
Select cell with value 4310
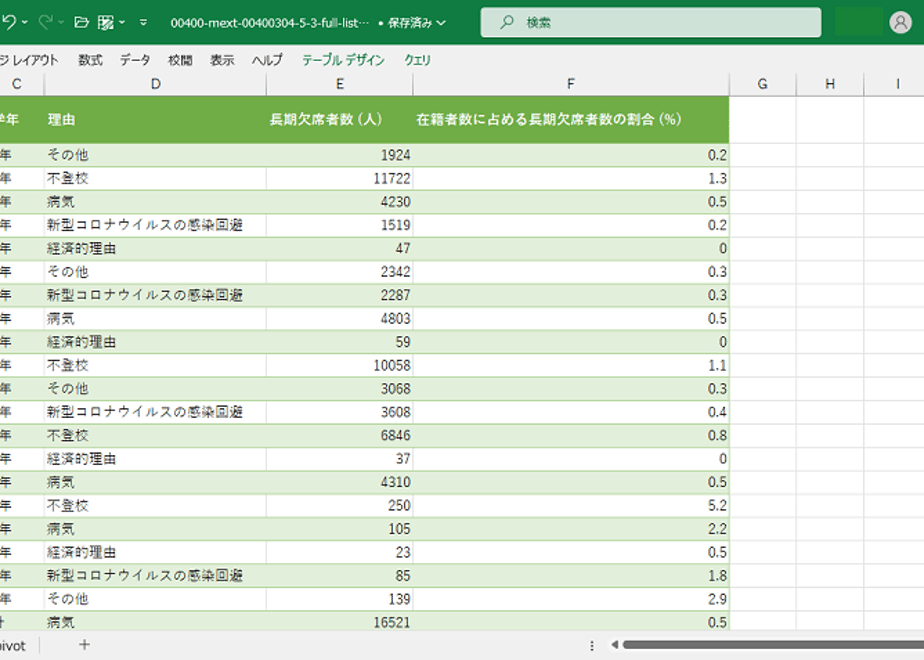tap(339, 482)
